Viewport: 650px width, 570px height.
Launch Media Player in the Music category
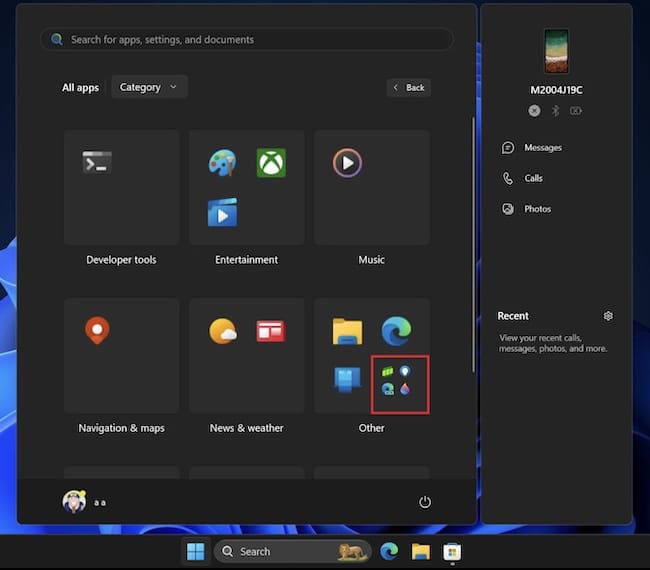pyautogui.click(x=347, y=163)
